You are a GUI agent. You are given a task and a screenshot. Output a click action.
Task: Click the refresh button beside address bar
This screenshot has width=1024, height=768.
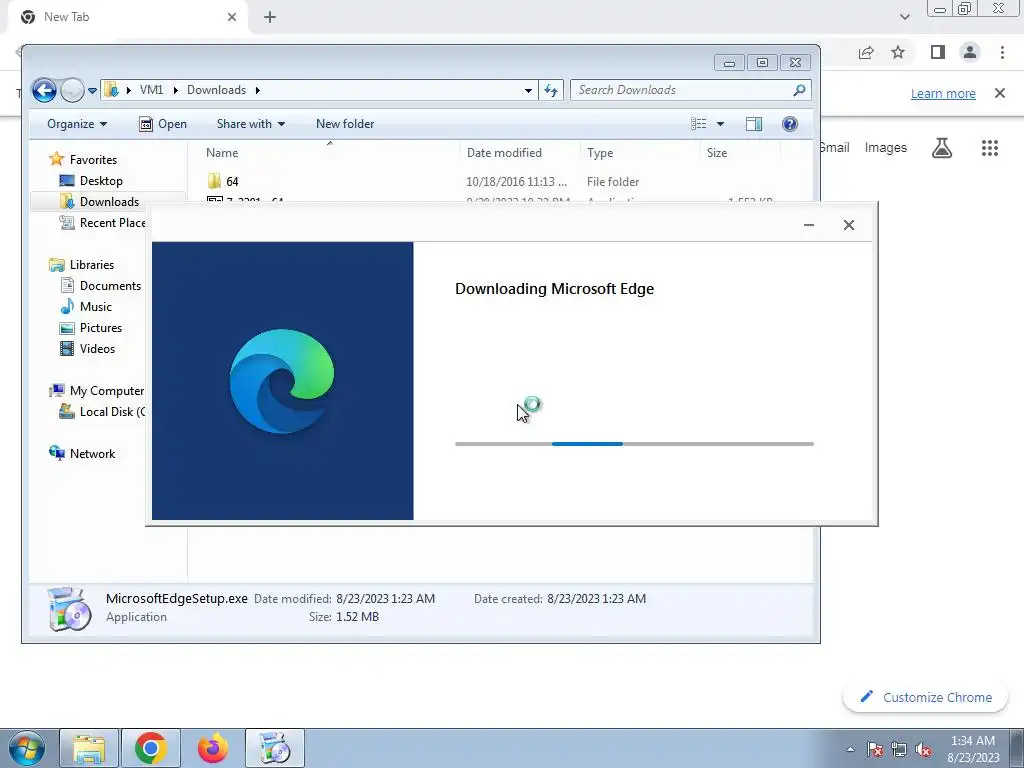[x=551, y=90]
